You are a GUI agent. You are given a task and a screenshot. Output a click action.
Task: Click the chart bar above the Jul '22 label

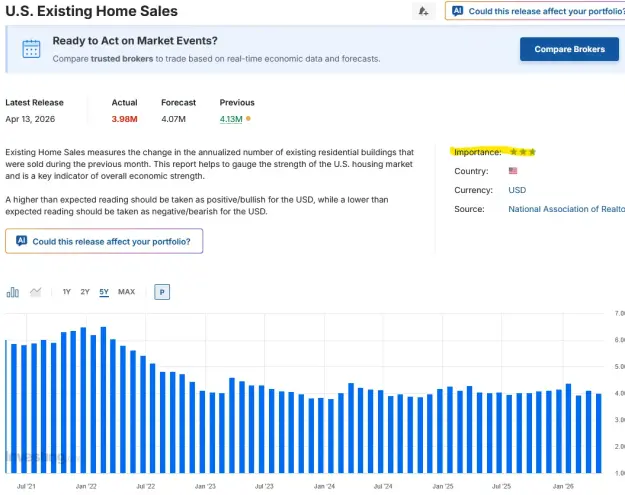click(x=143, y=414)
